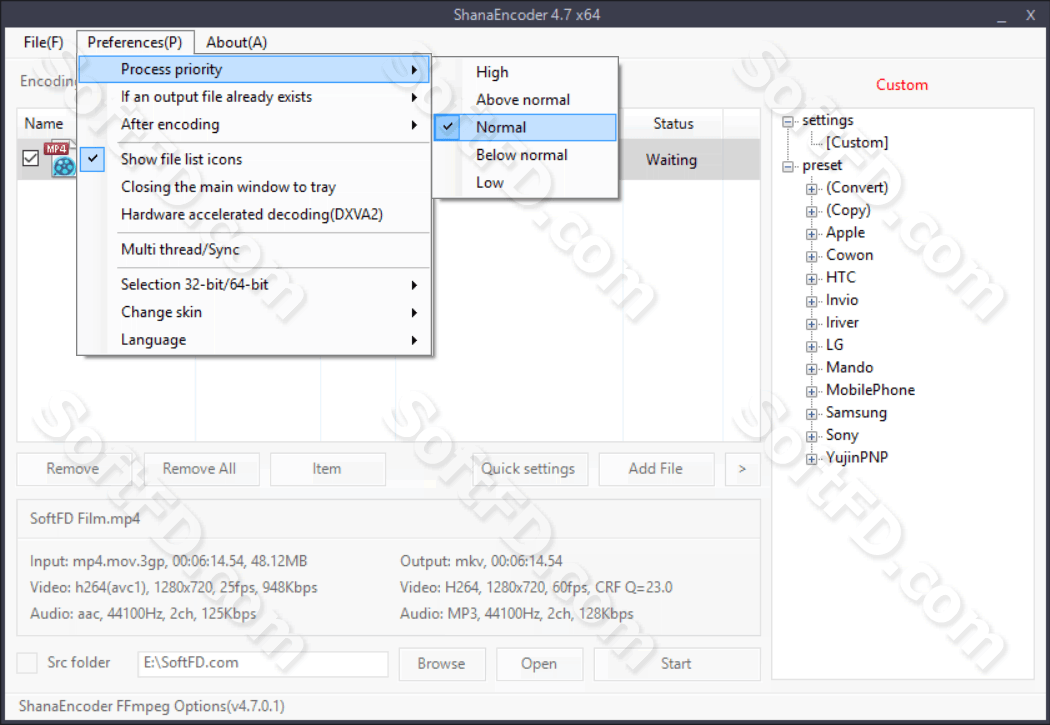
Task: Expand the Invio preset folder
Action: pyautogui.click(x=812, y=301)
